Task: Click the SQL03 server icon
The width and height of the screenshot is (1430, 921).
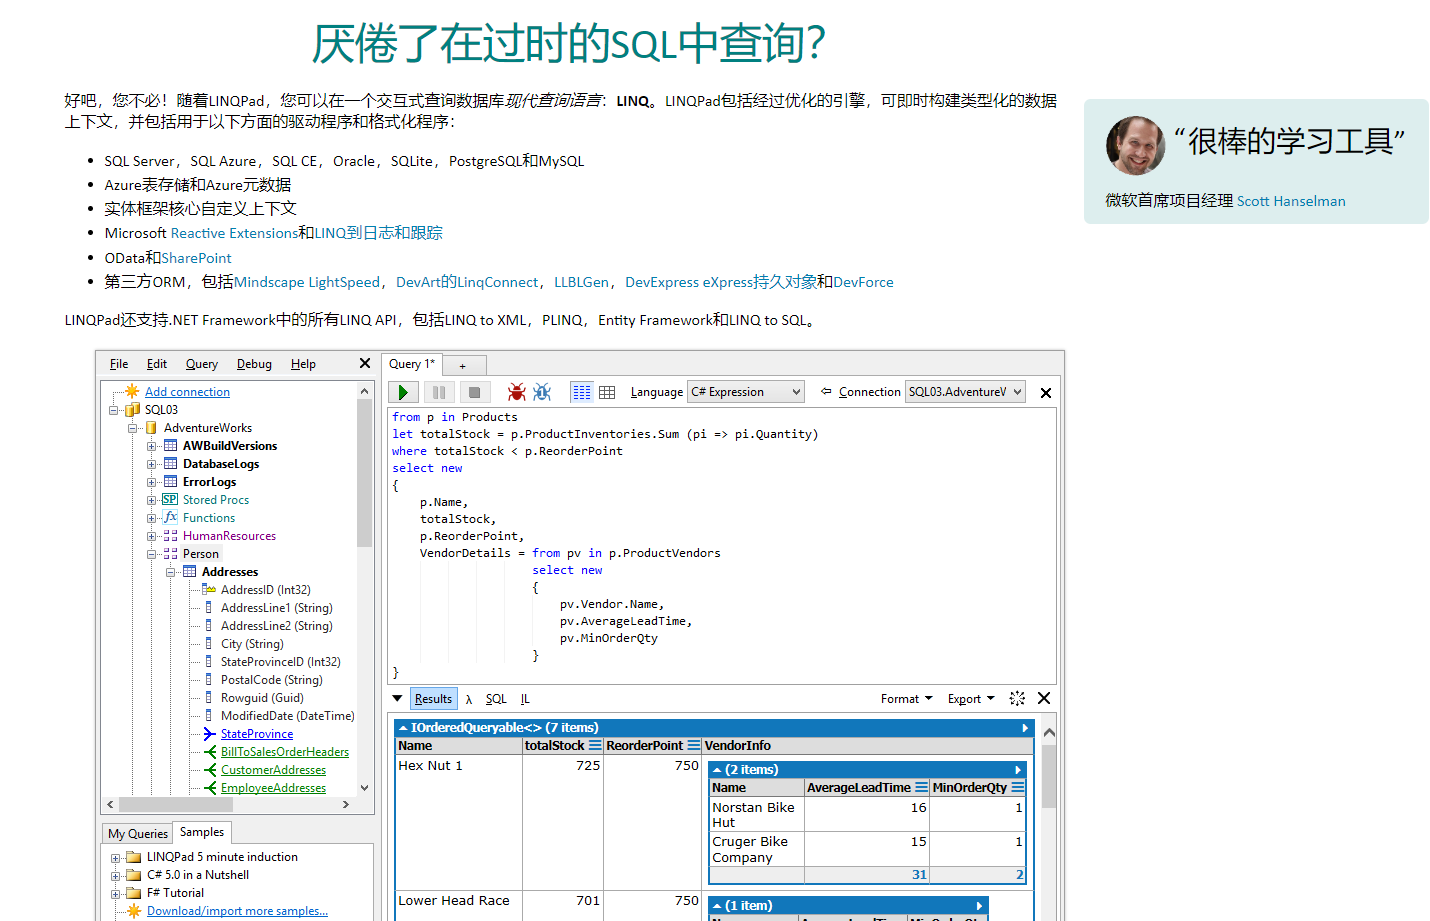Action: pos(132,409)
